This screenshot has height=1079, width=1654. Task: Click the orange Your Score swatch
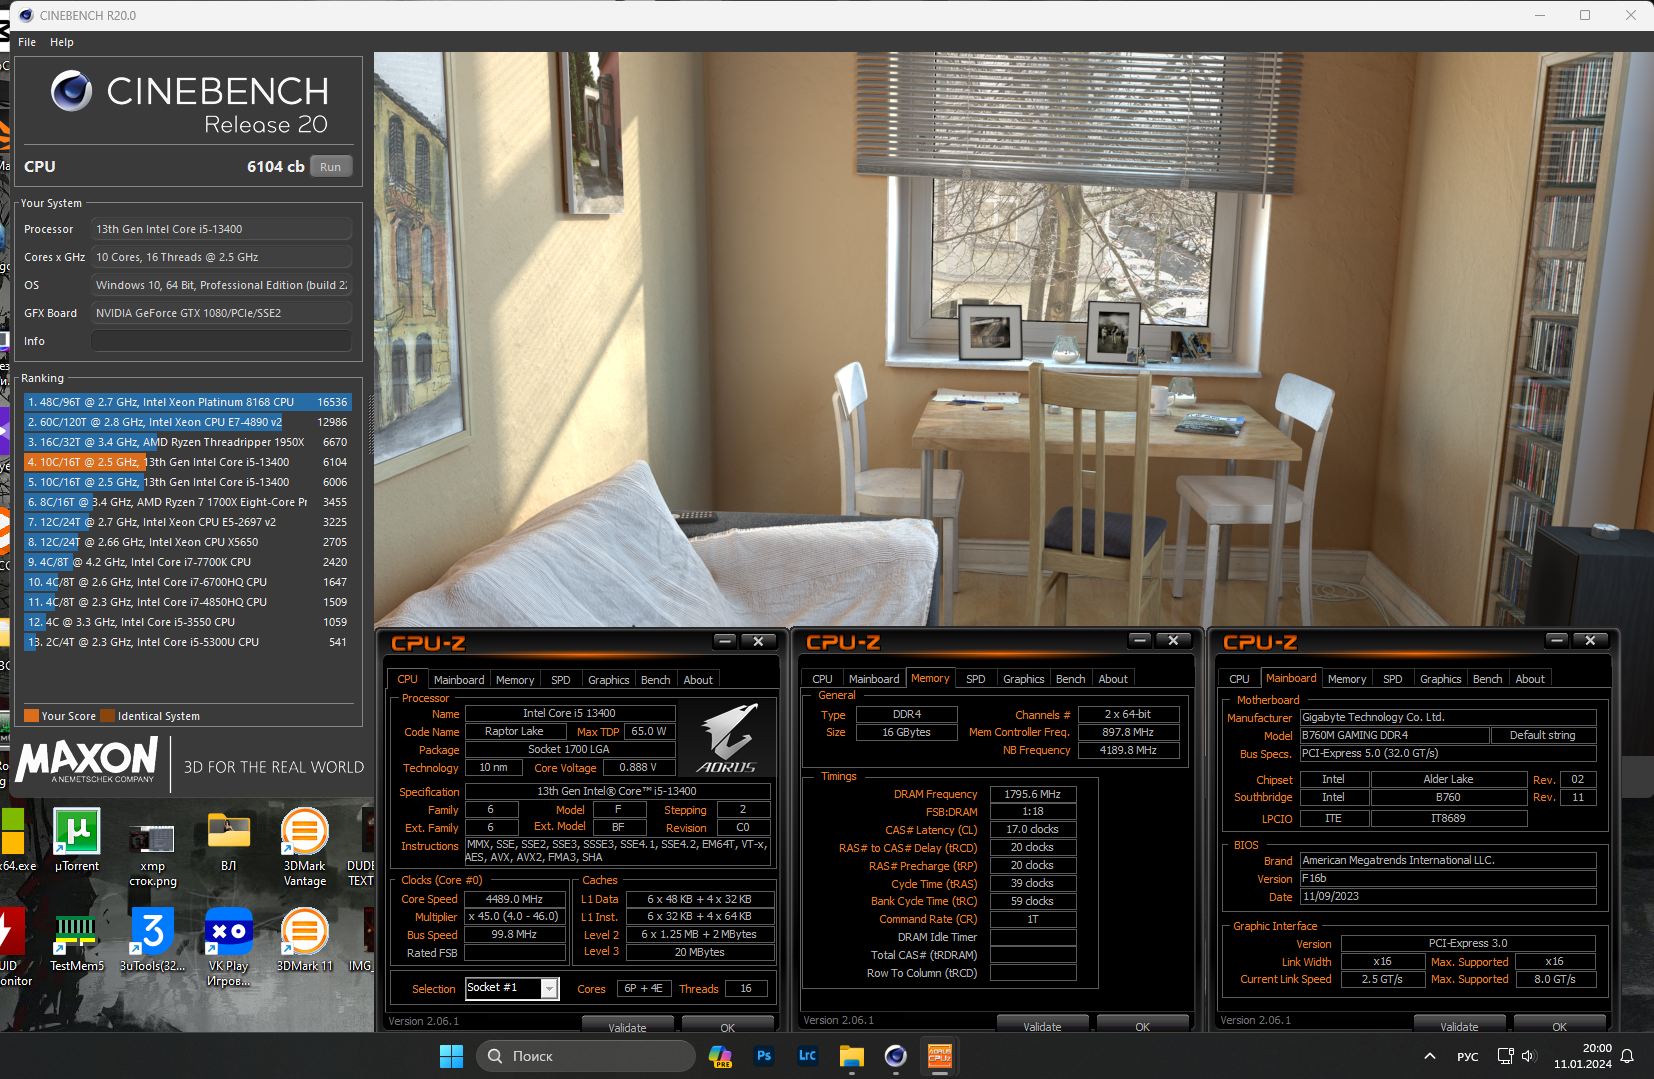coord(31,716)
